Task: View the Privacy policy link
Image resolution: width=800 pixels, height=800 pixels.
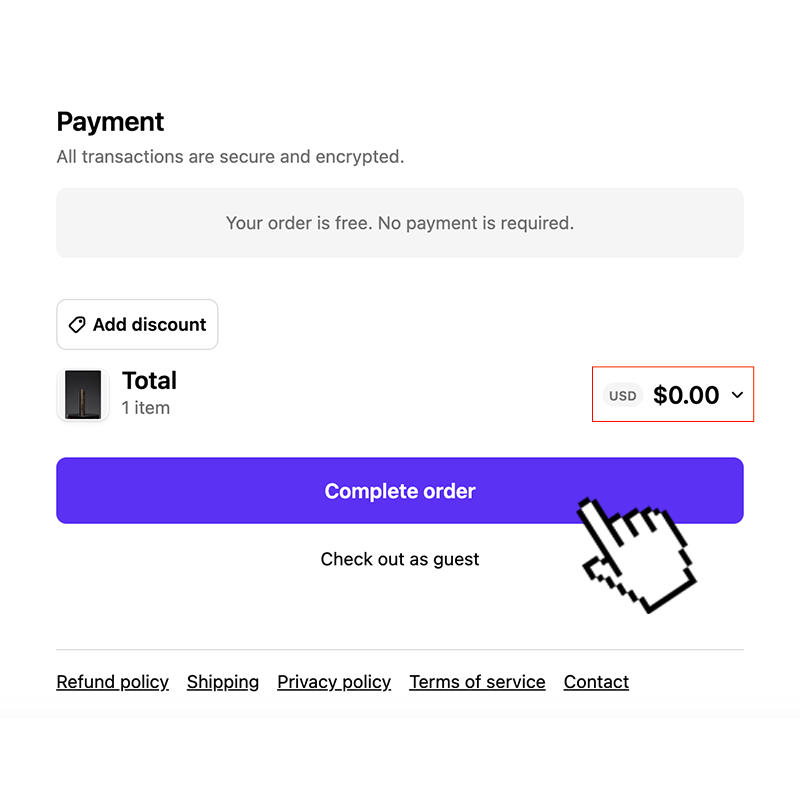Action: (334, 682)
